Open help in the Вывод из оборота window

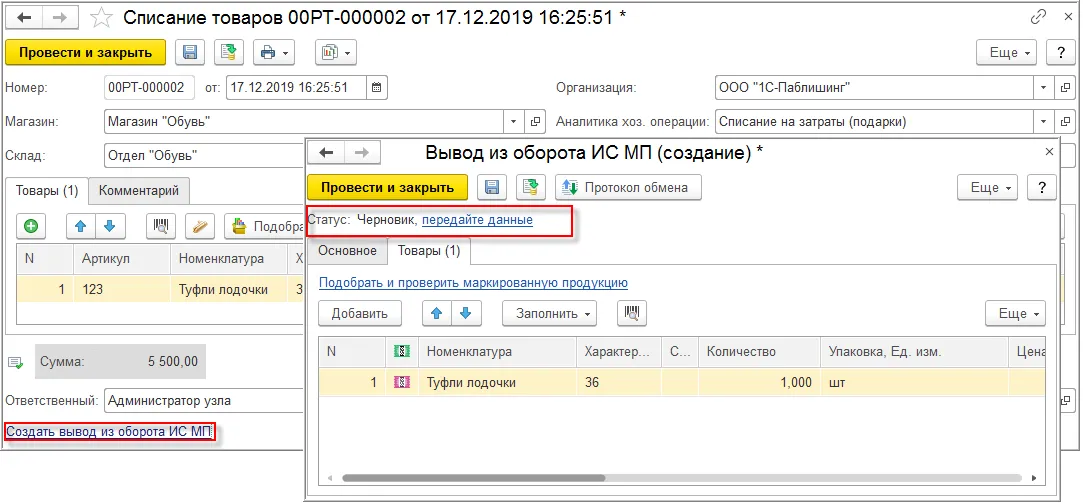click(1042, 187)
